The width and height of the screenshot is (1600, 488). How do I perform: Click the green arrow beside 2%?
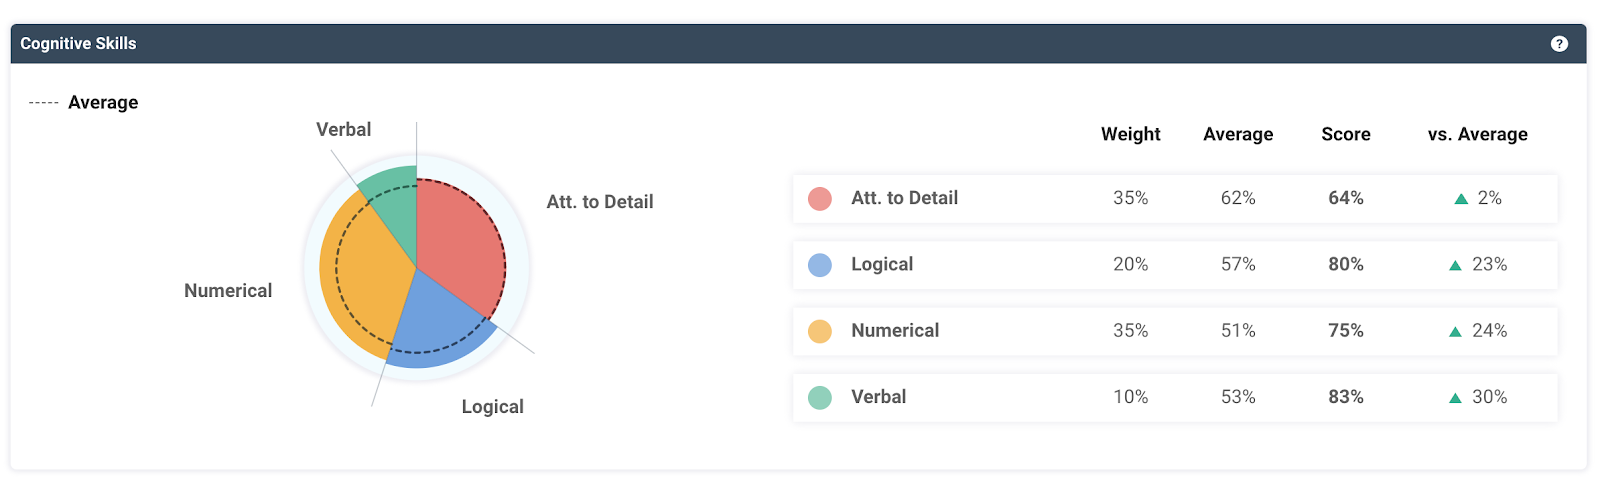point(1461,199)
